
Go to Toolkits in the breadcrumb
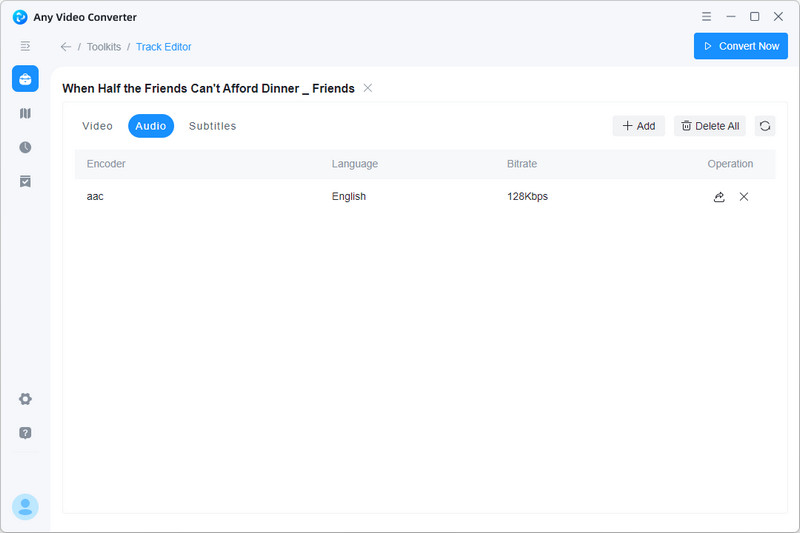104,47
